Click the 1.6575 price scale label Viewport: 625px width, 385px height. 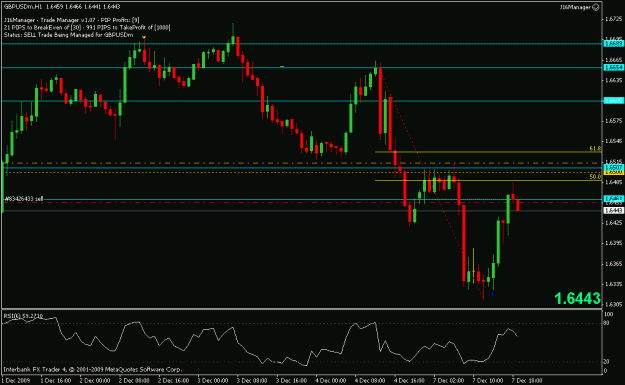tap(614, 120)
